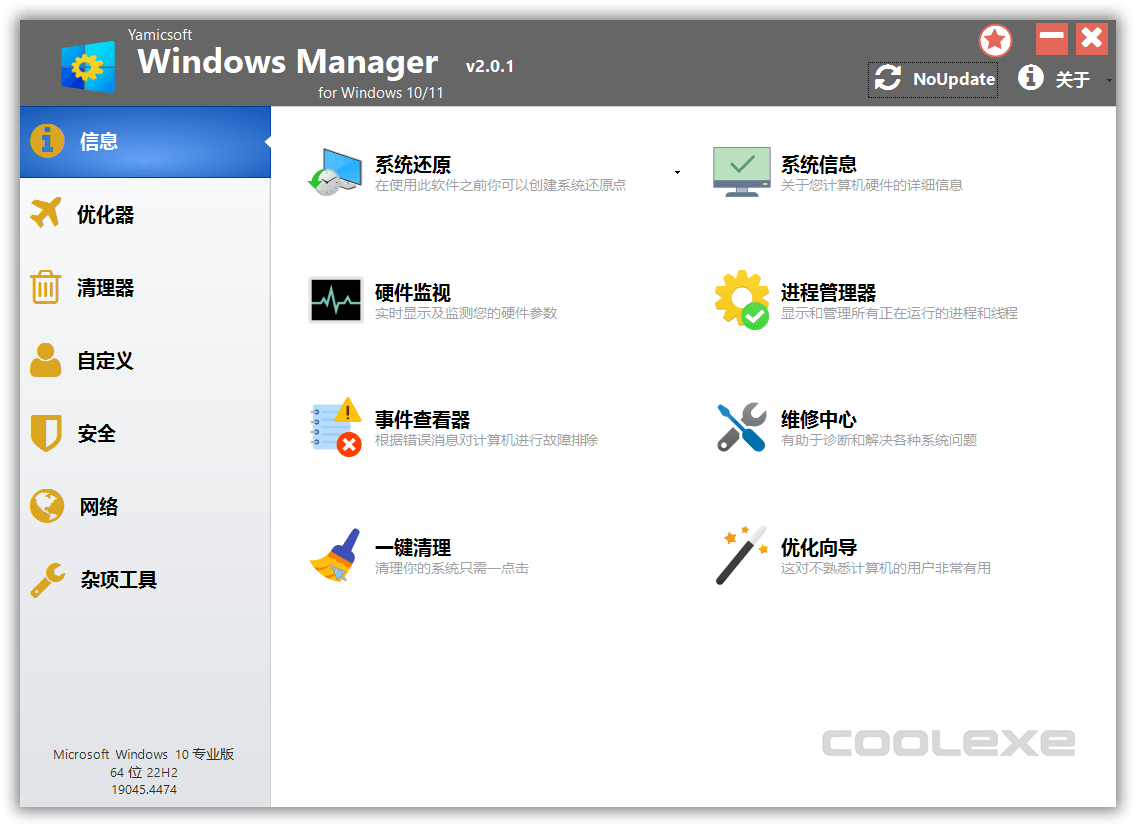This screenshot has width=1136, height=827.
Task: Open the 进程管理器 gear icon
Action: [x=740, y=298]
